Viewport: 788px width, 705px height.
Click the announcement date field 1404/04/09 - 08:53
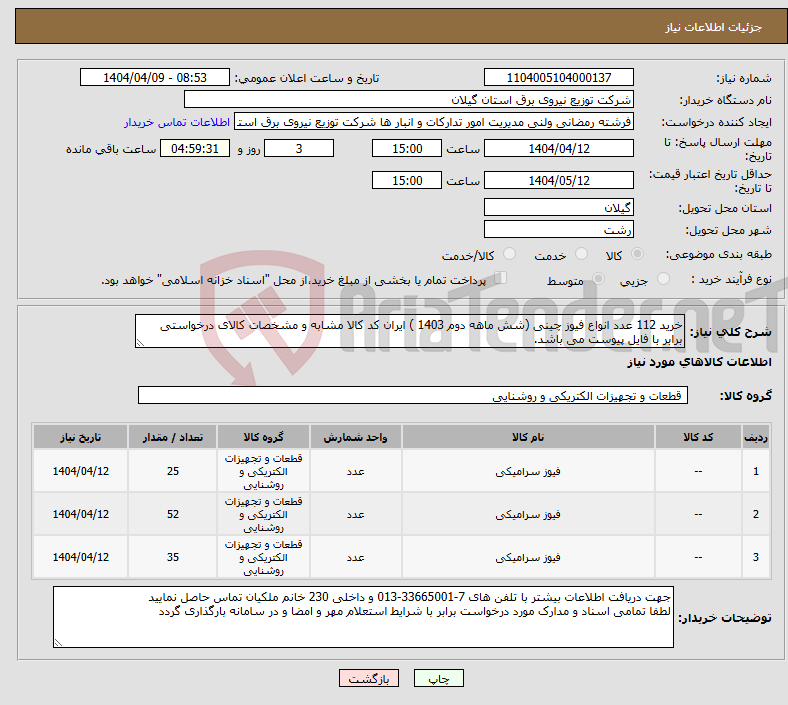(155, 77)
